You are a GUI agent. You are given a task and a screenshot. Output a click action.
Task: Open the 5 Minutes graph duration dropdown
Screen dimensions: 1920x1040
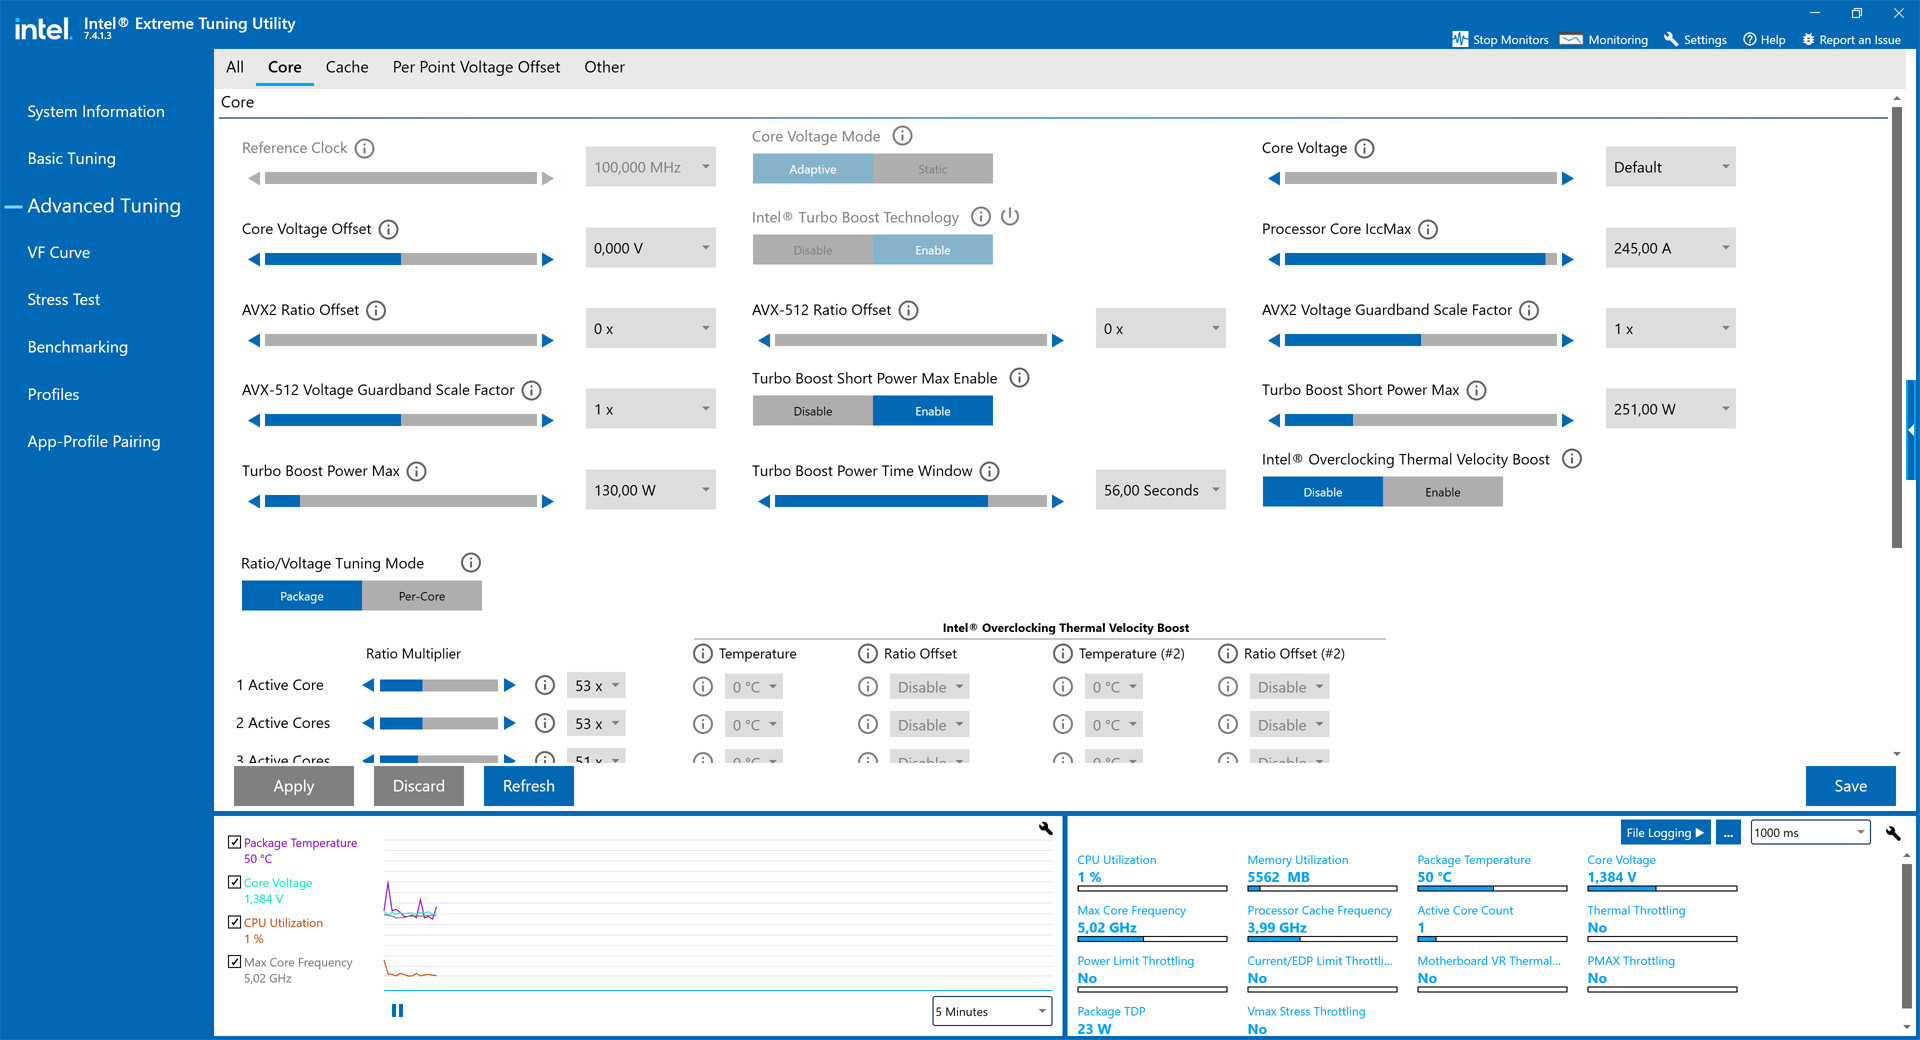click(x=992, y=1012)
